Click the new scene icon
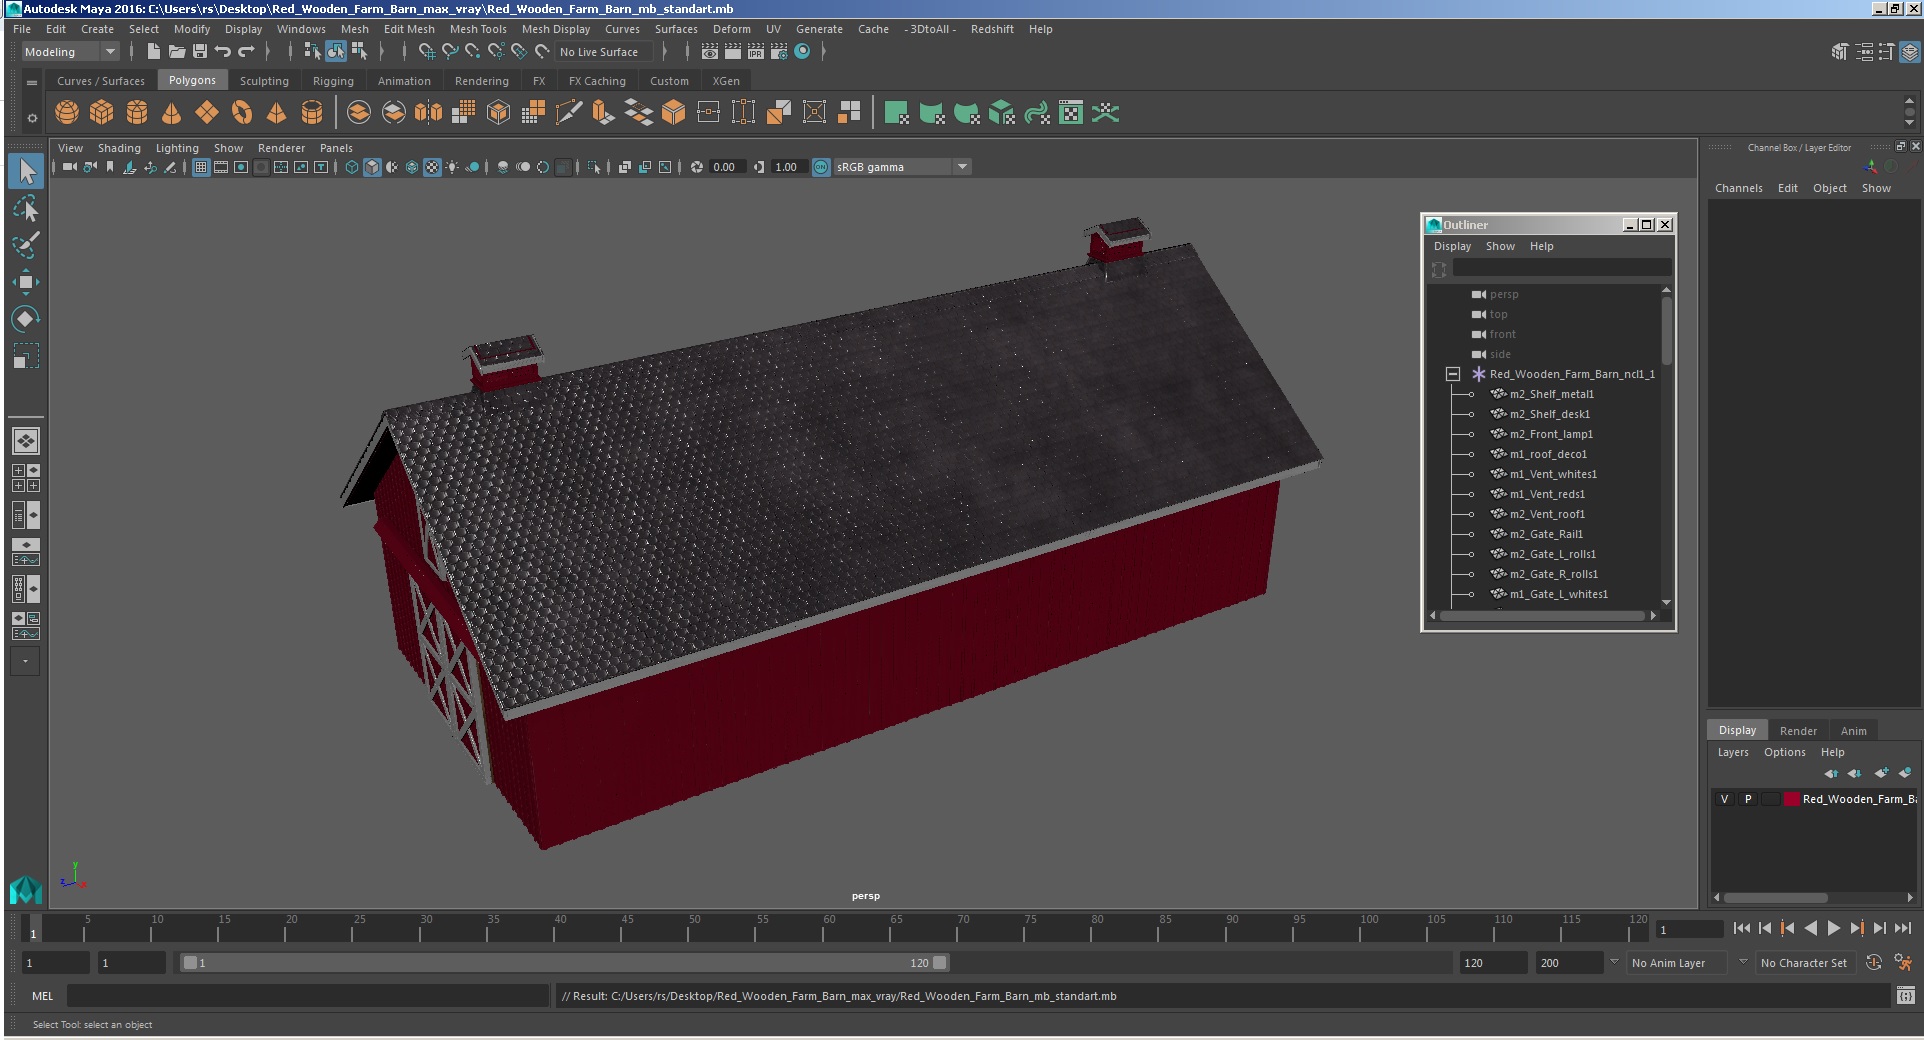1924x1040 pixels. click(x=153, y=52)
